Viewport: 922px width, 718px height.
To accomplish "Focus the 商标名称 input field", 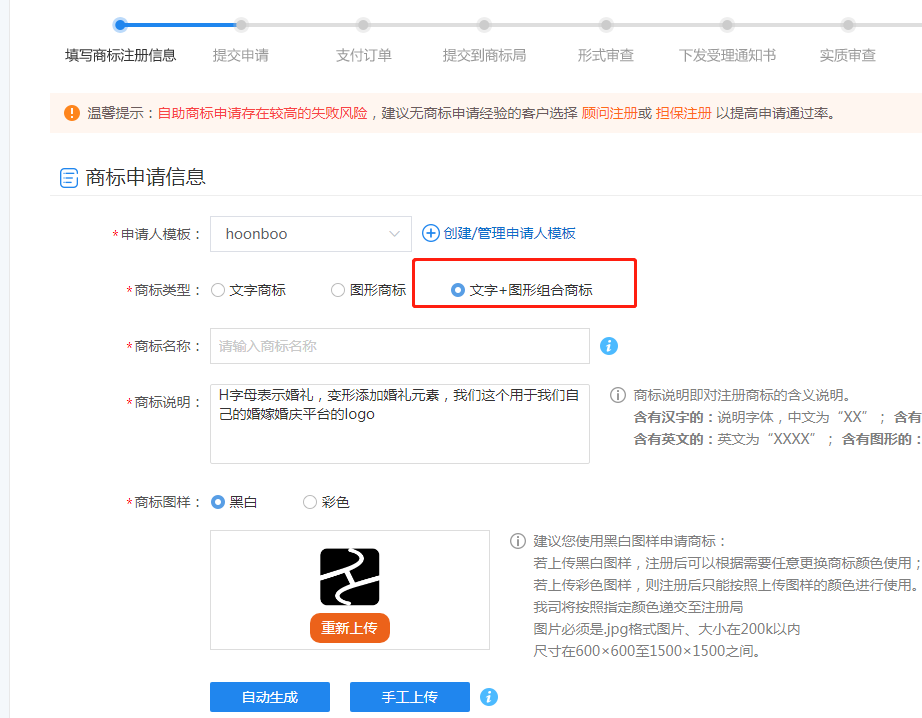I will coord(400,346).
